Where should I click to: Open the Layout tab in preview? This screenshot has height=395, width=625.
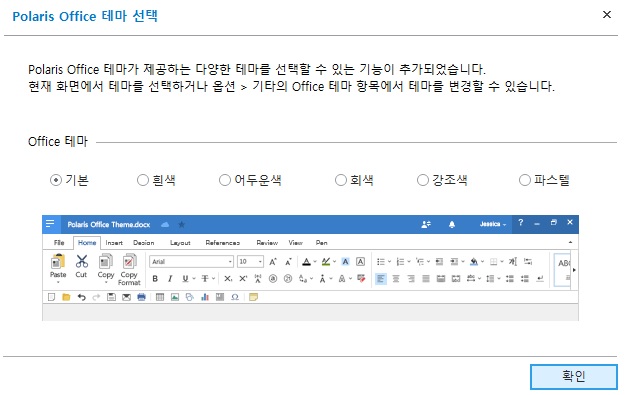(180, 243)
